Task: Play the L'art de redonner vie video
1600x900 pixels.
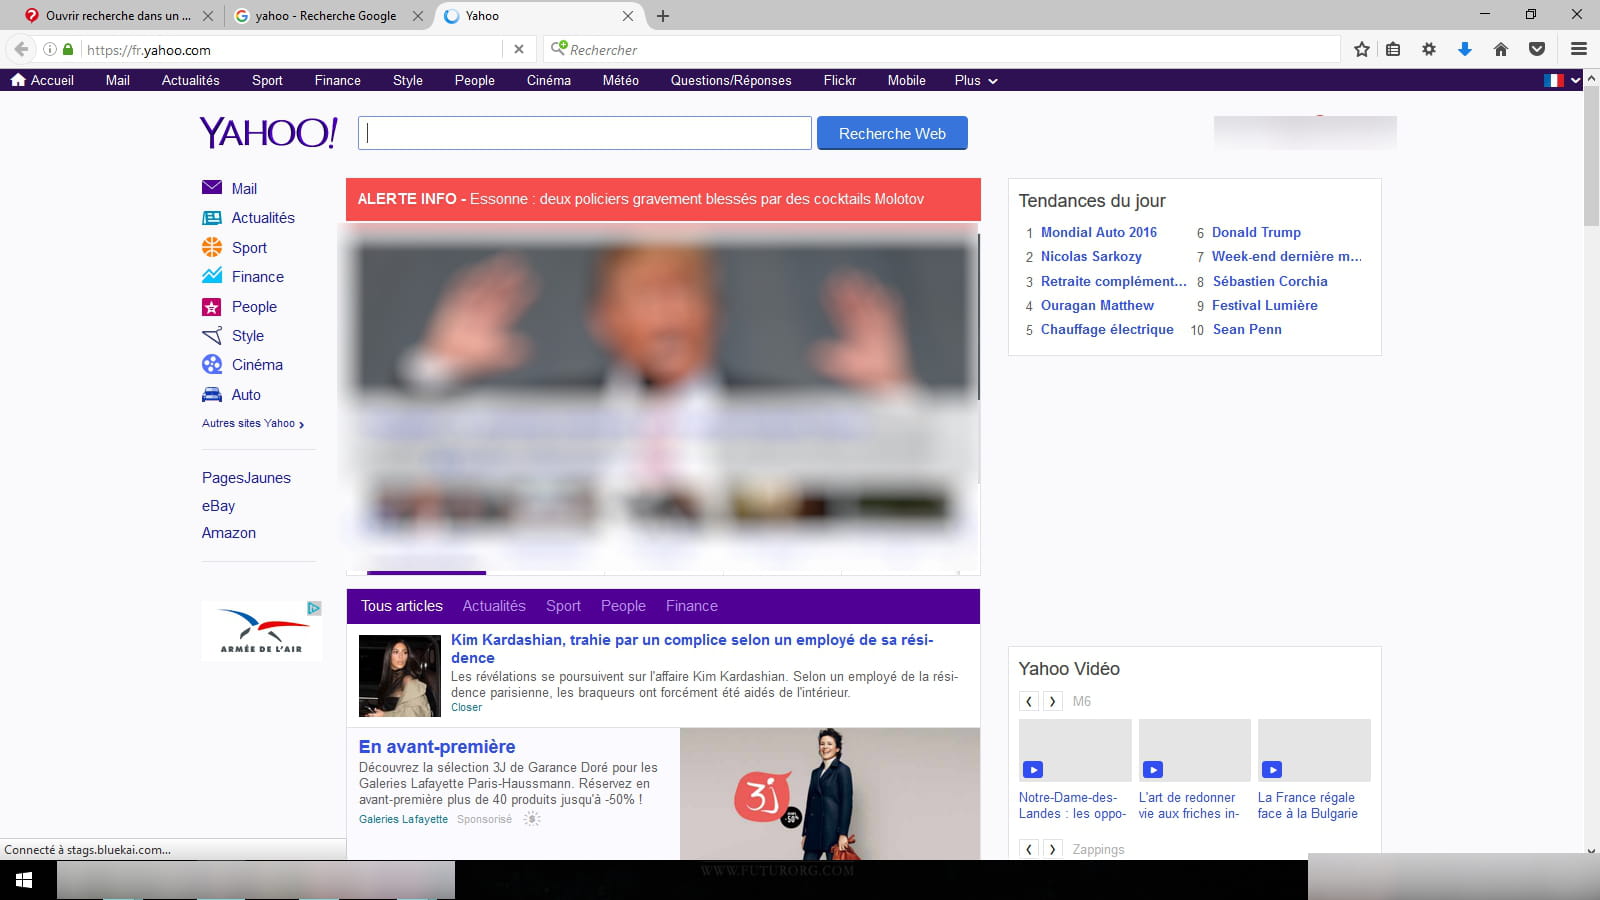Action: click(1153, 769)
